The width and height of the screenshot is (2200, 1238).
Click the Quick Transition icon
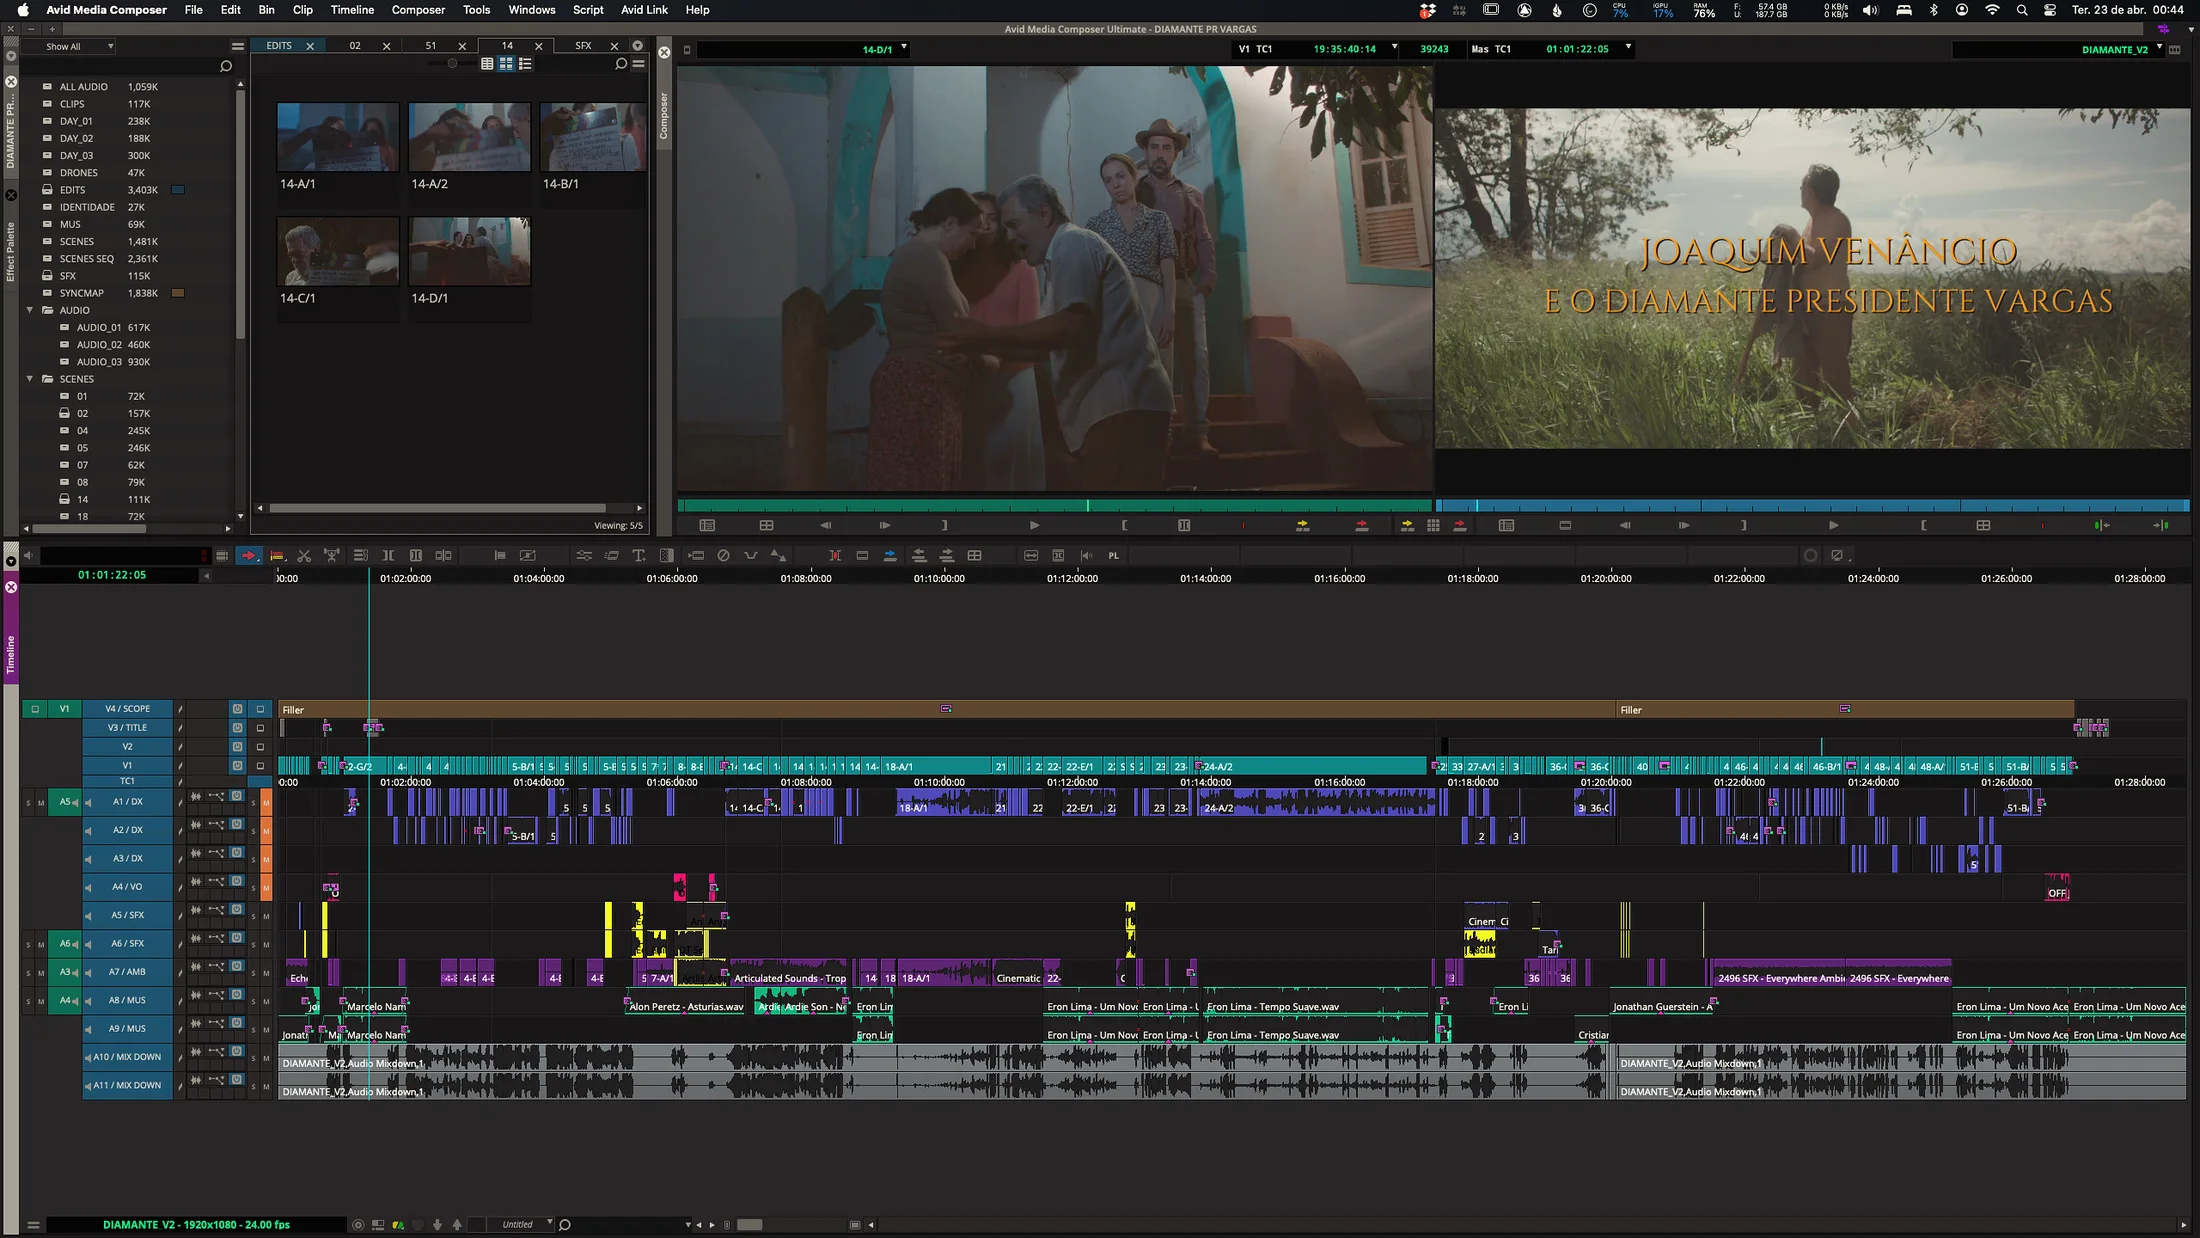(667, 556)
